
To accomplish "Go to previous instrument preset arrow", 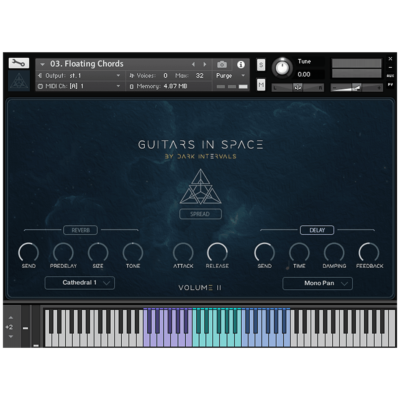I will 193,64.
